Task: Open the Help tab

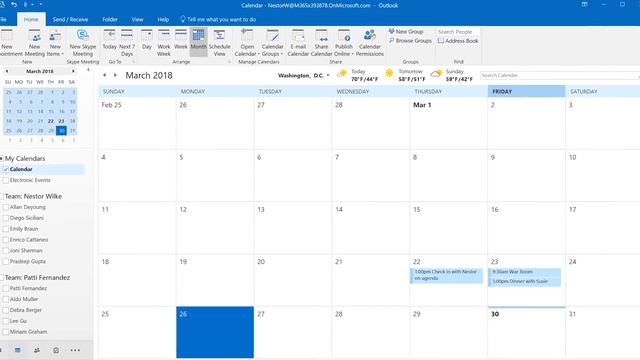Action: tap(163, 19)
